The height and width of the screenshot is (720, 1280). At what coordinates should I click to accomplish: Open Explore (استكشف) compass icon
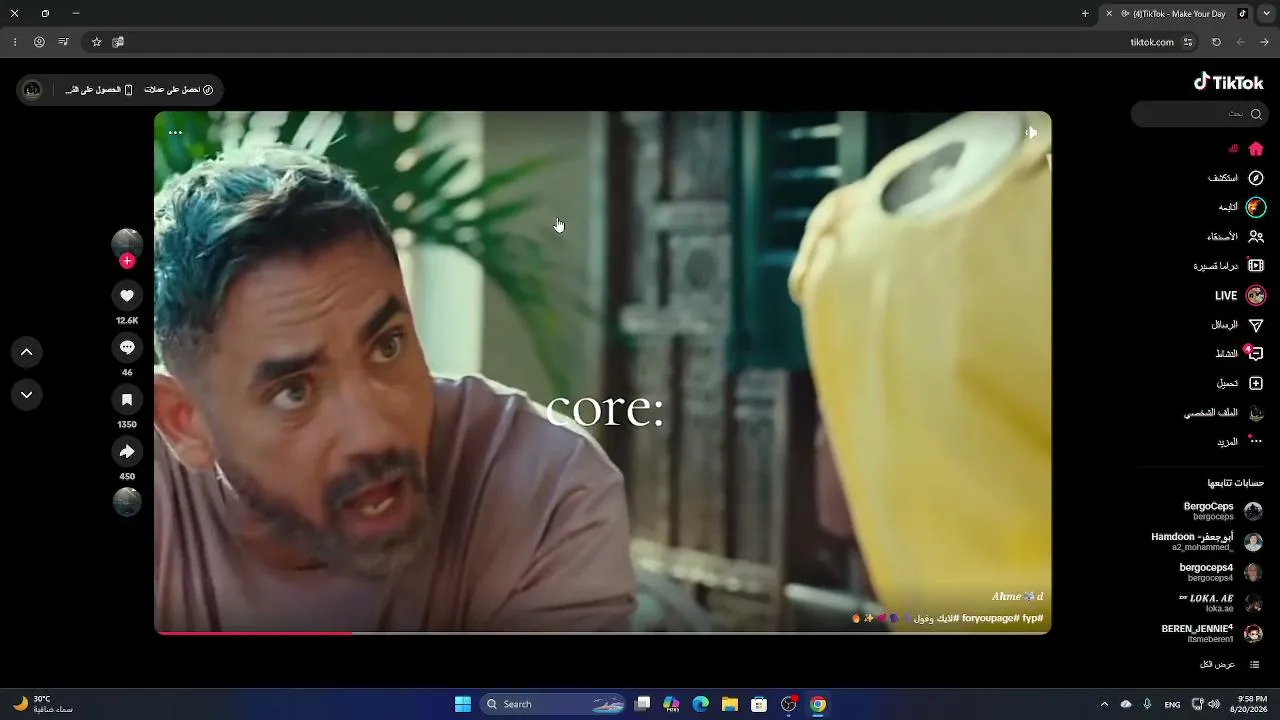click(1256, 178)
